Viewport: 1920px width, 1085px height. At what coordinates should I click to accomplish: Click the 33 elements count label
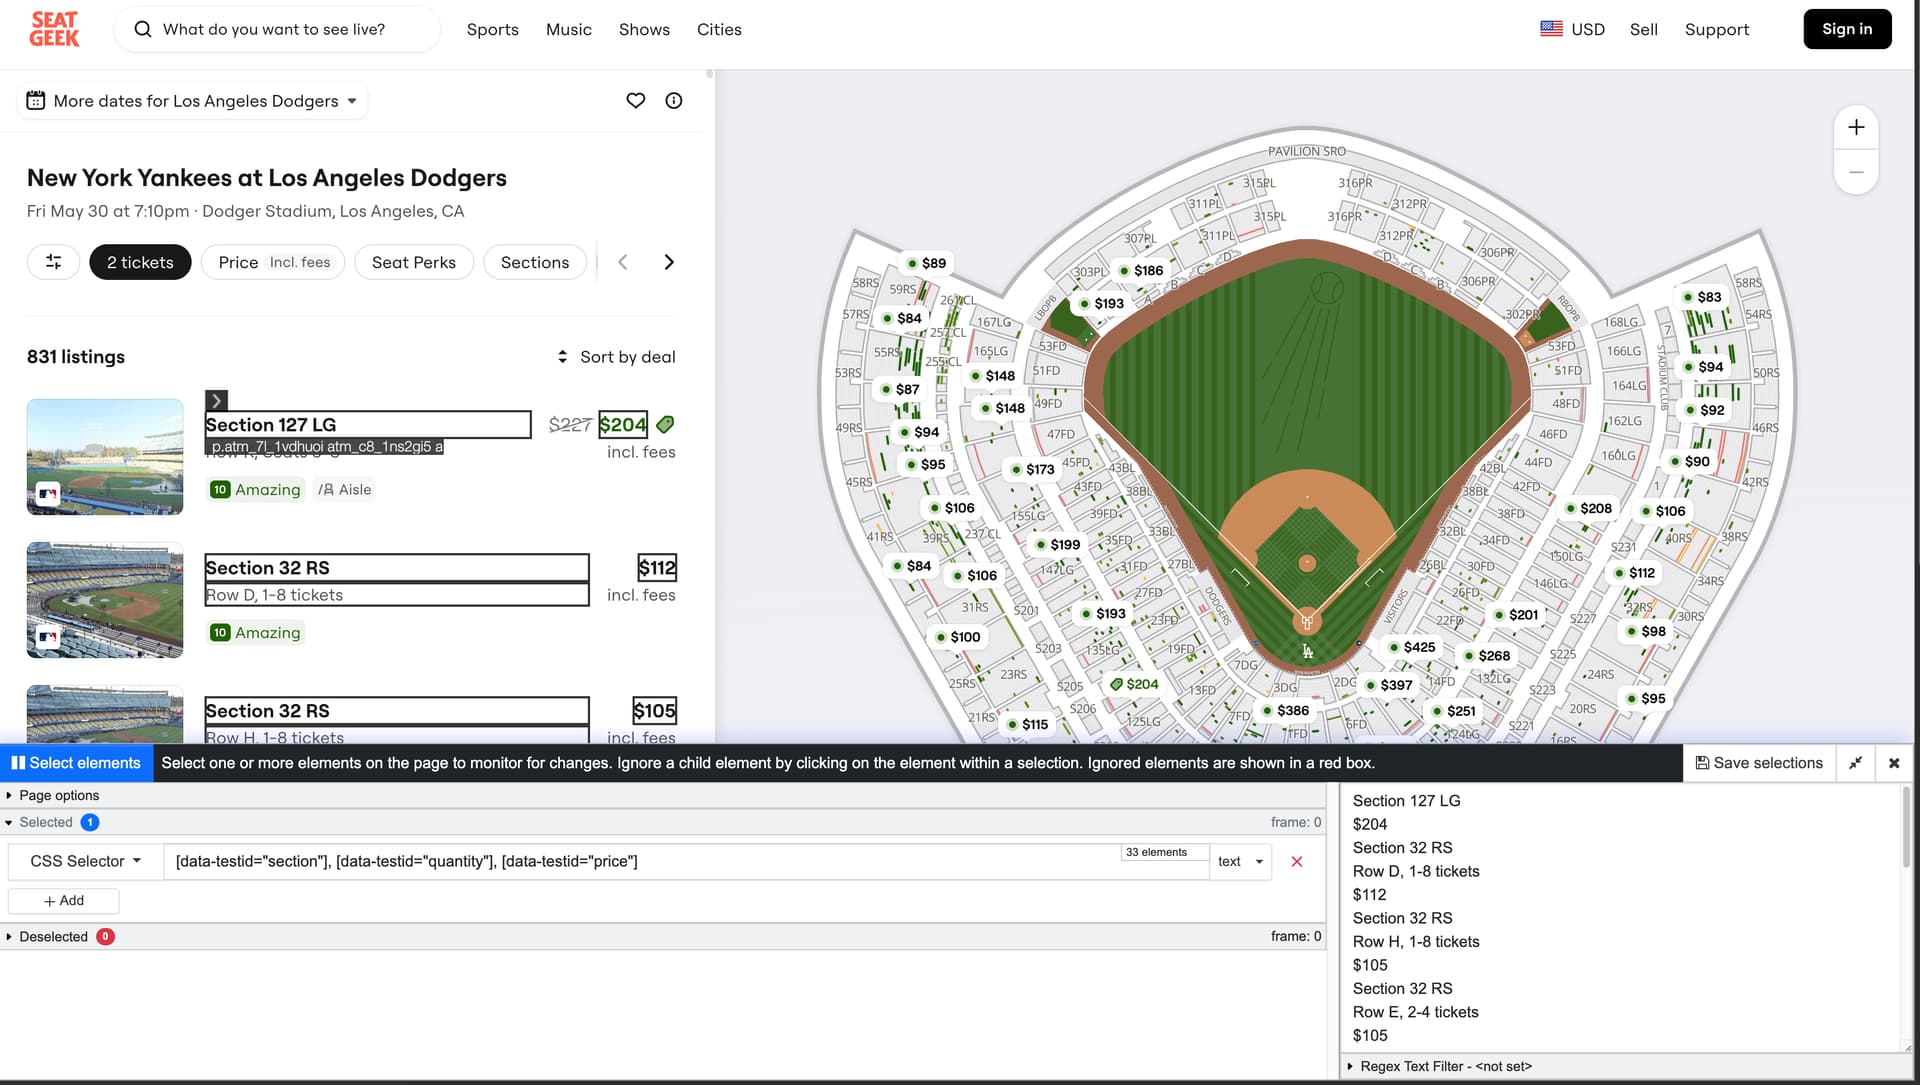[1156, 852]
